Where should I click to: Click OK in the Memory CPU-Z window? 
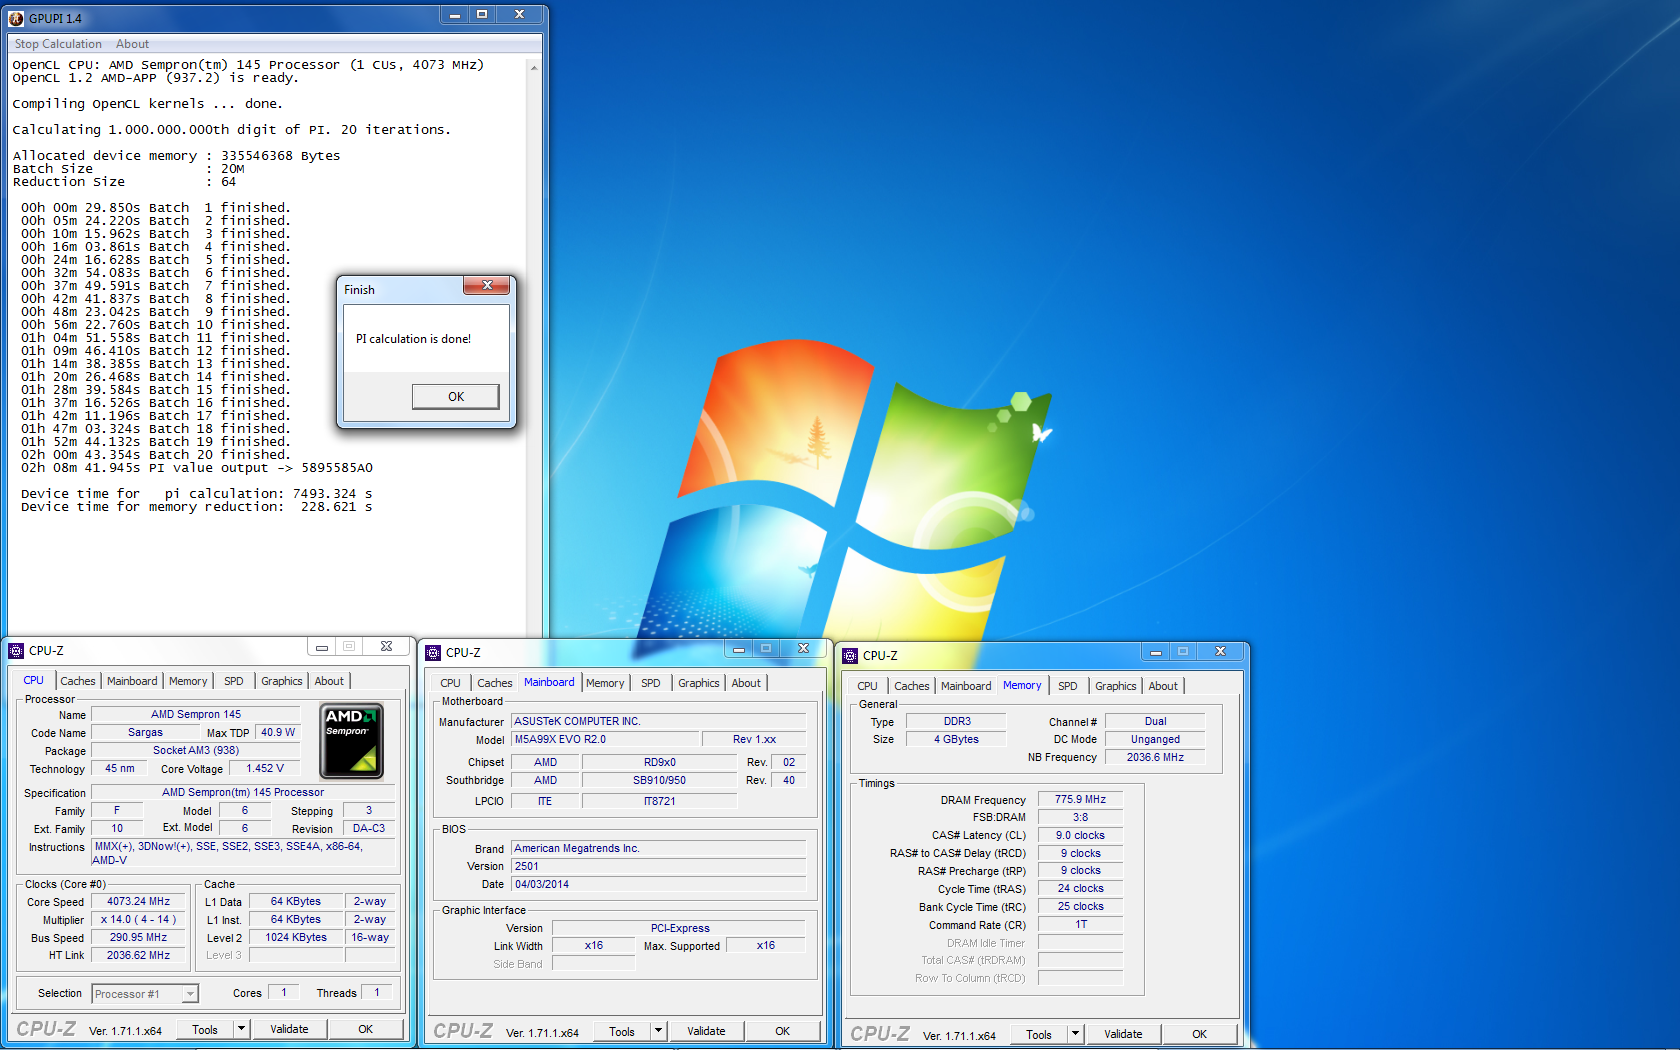[x=1200, y=1034]
